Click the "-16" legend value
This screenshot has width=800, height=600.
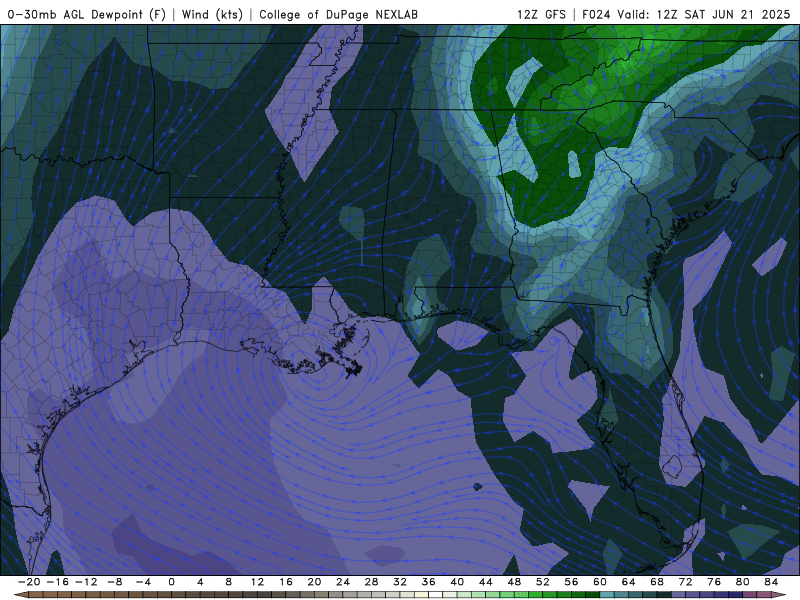(x=58, y=582)
